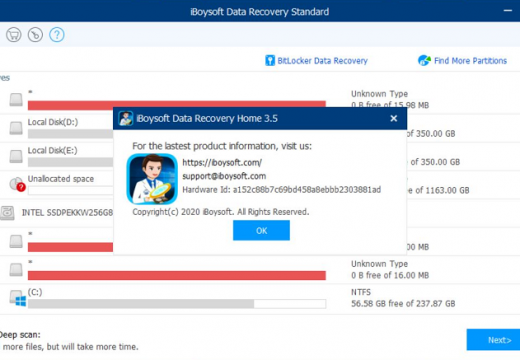Select the Local Disk(E:) drive icon
The image size is (520, 360).
click(16, 156)
